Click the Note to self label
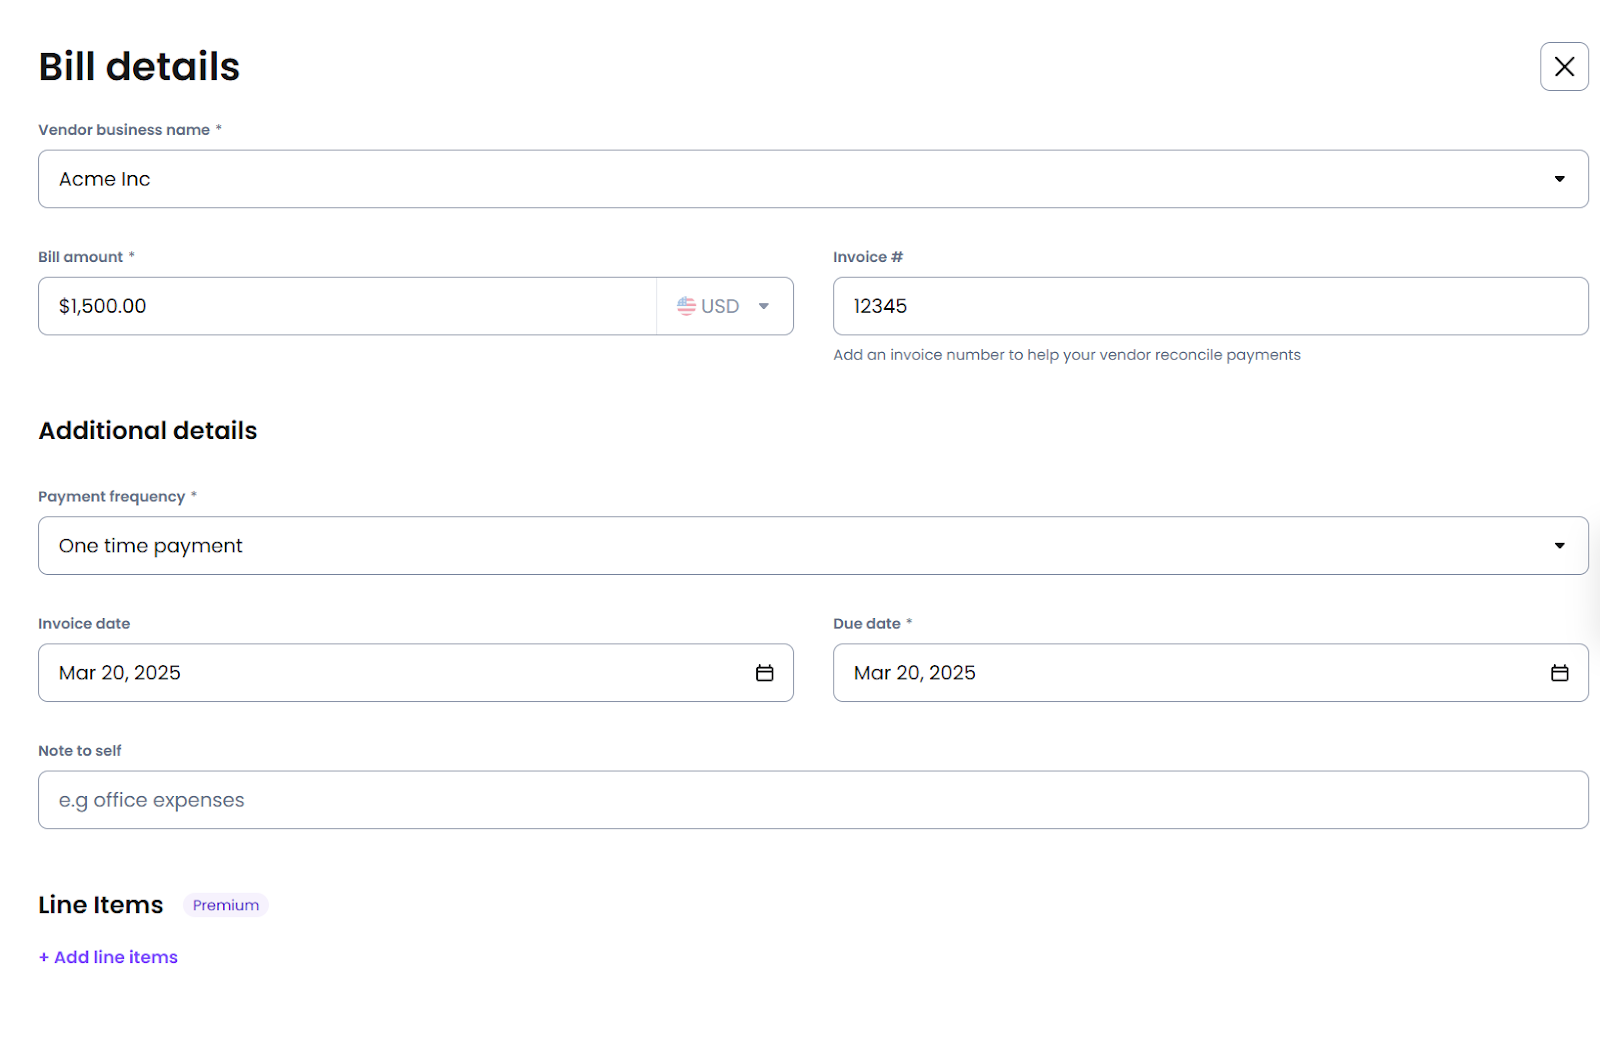The width and height of the screenshot is (1600, 1059). click(80, 751)
